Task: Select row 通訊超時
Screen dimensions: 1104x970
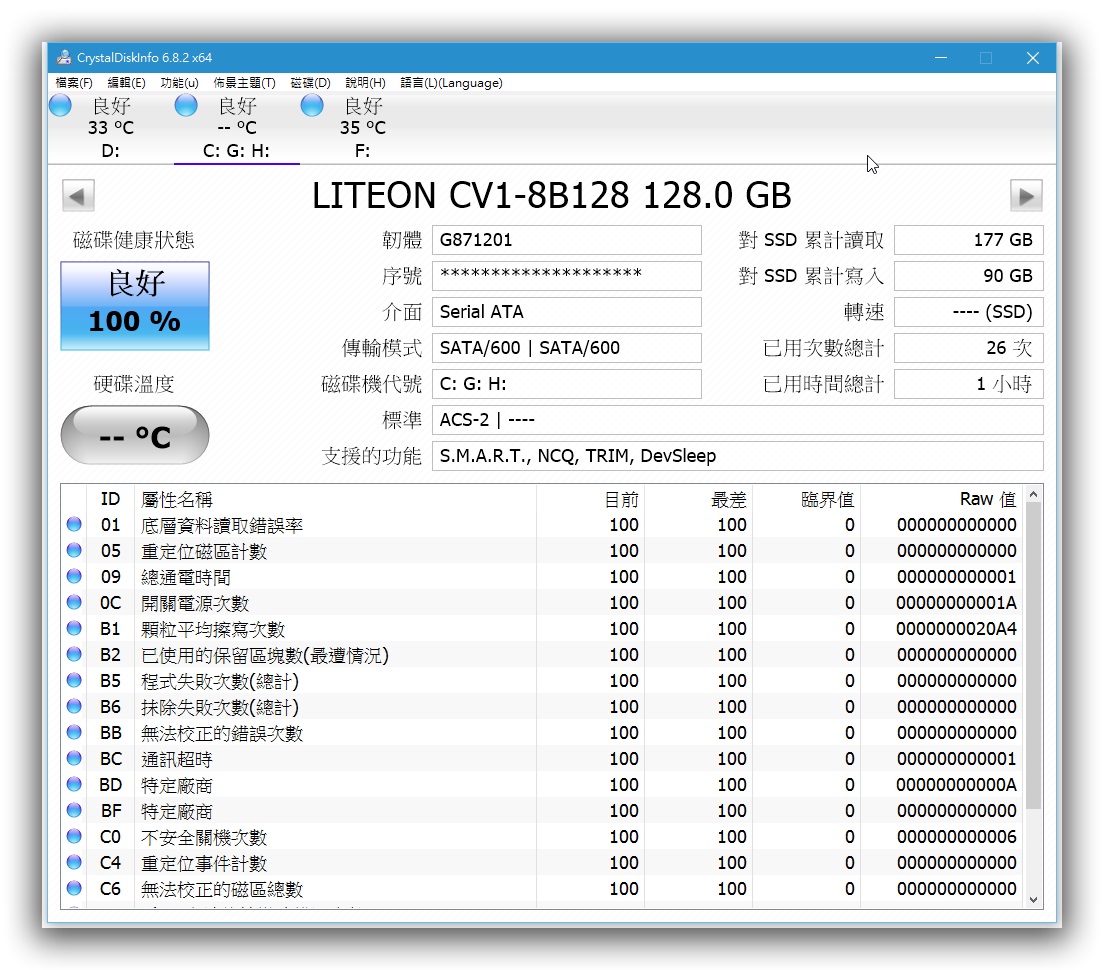Action: (x=543, y=759)
